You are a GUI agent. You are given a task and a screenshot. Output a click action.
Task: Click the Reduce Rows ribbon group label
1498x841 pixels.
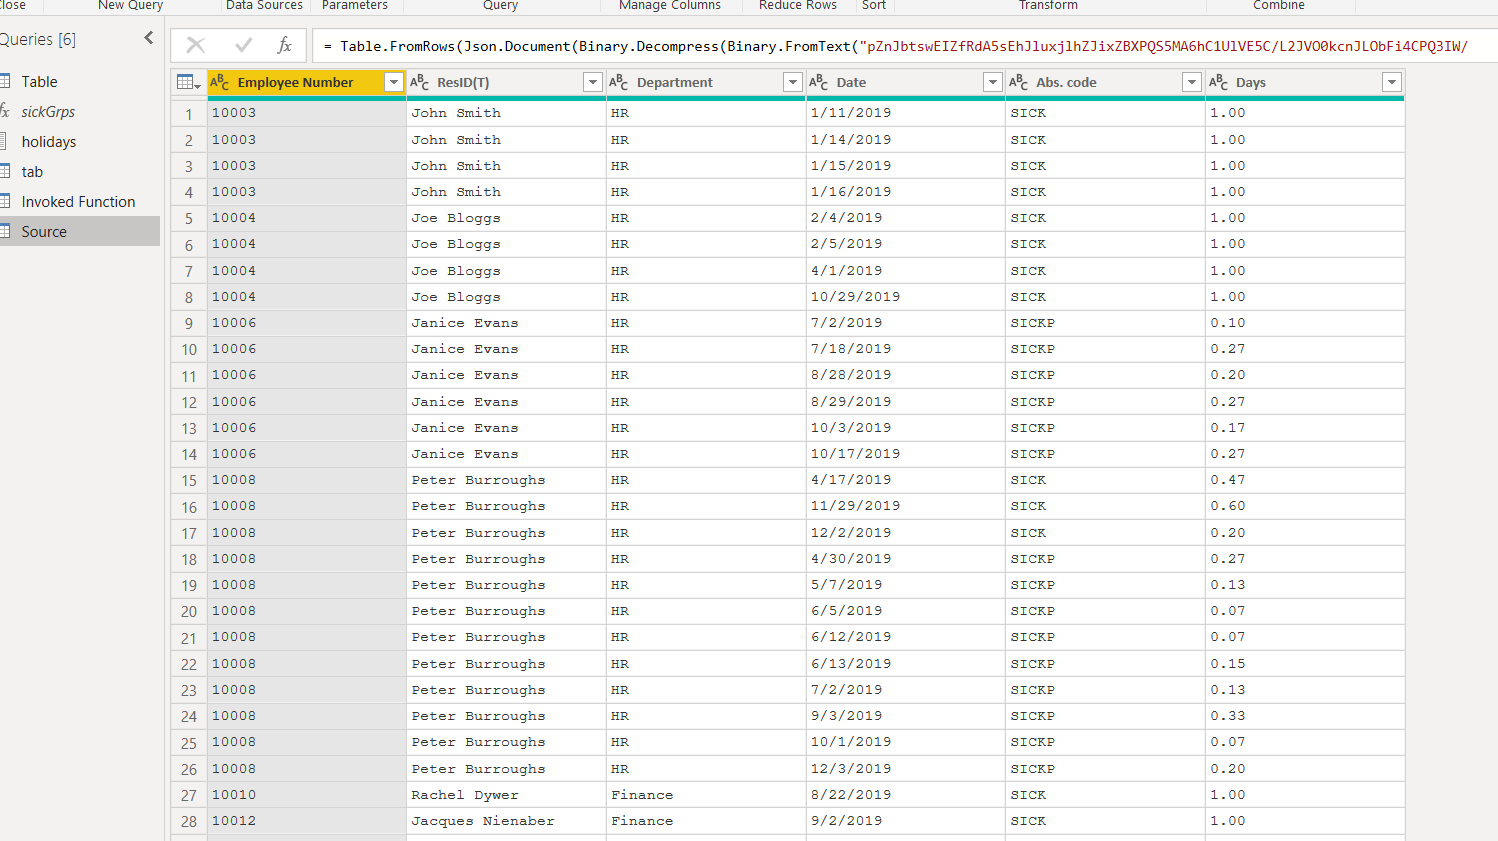pyautogui.click(x=798, y=5)
